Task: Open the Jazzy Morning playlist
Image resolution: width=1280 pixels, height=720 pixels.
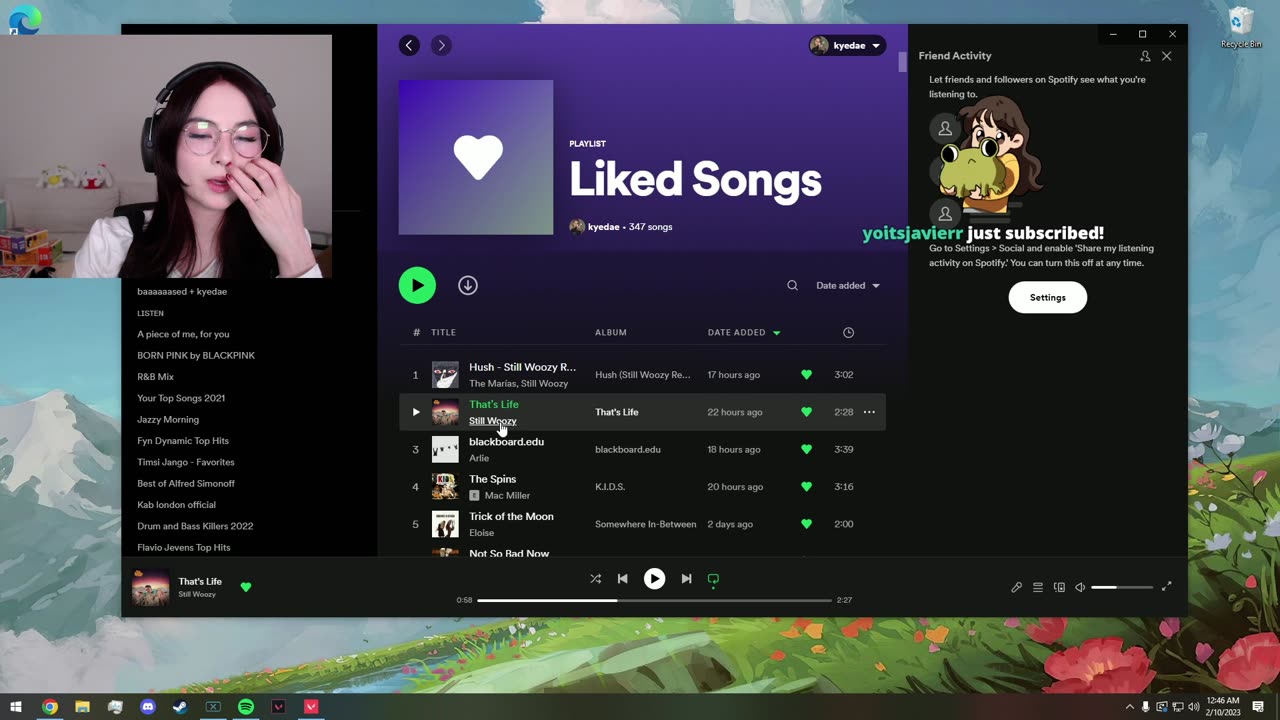Action: pos(168,419)
